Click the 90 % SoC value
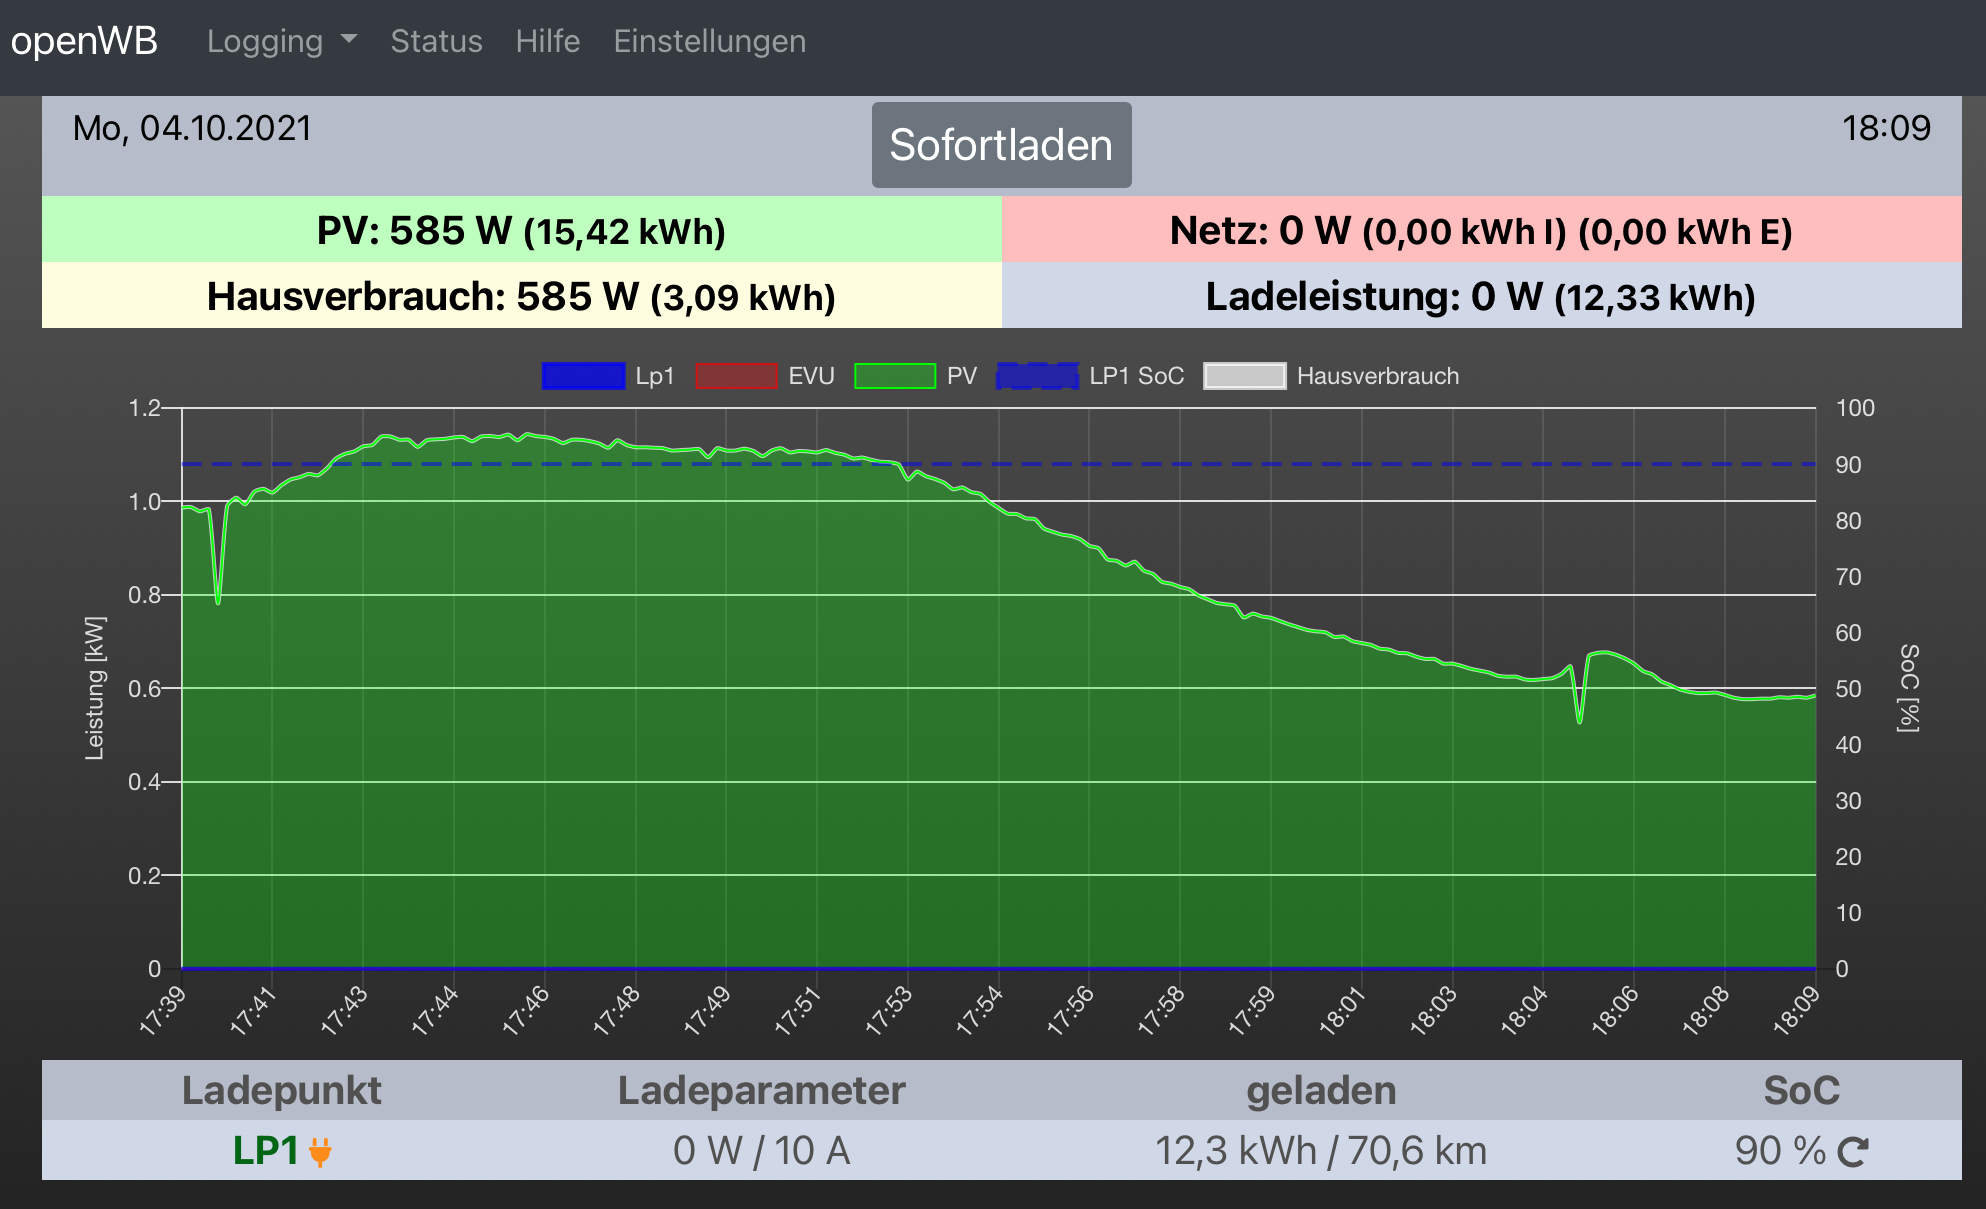The height and width of the screenshot is (1209, 1986). [x=1780, y=1151]
